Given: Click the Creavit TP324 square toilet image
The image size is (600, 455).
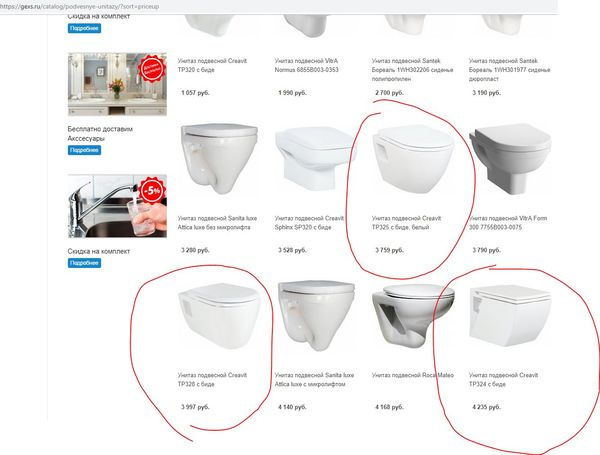Looking at the screenshot, I should pyautogui.click(x=510, y=316).
